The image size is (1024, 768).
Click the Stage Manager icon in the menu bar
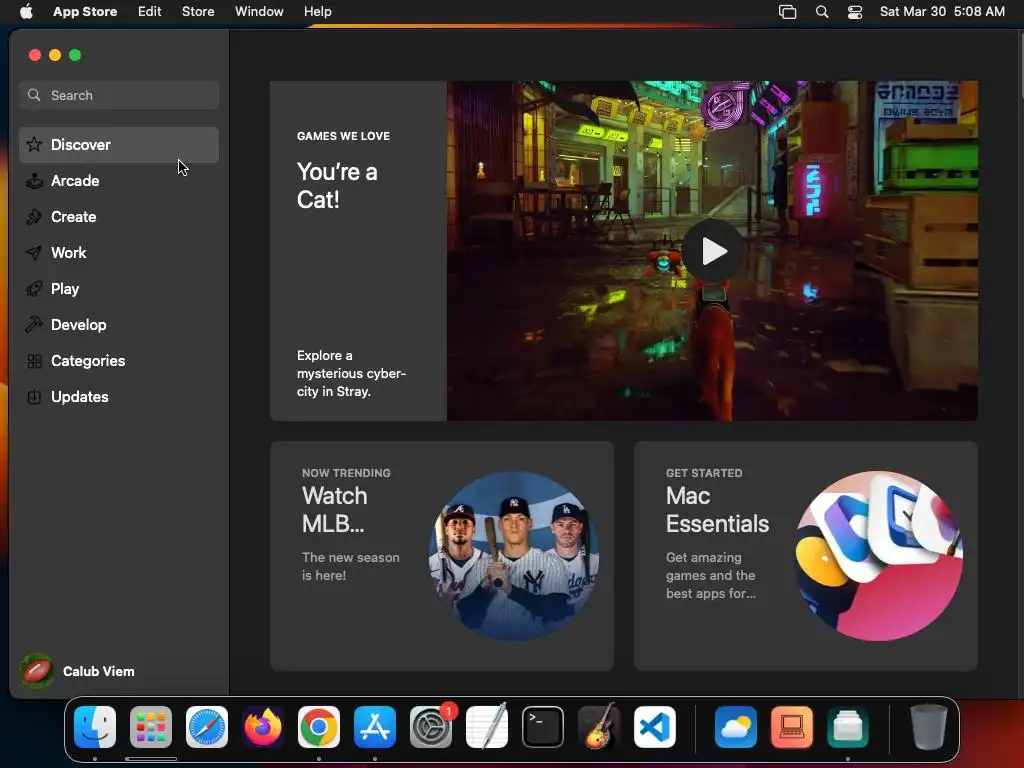click(788, 12)
